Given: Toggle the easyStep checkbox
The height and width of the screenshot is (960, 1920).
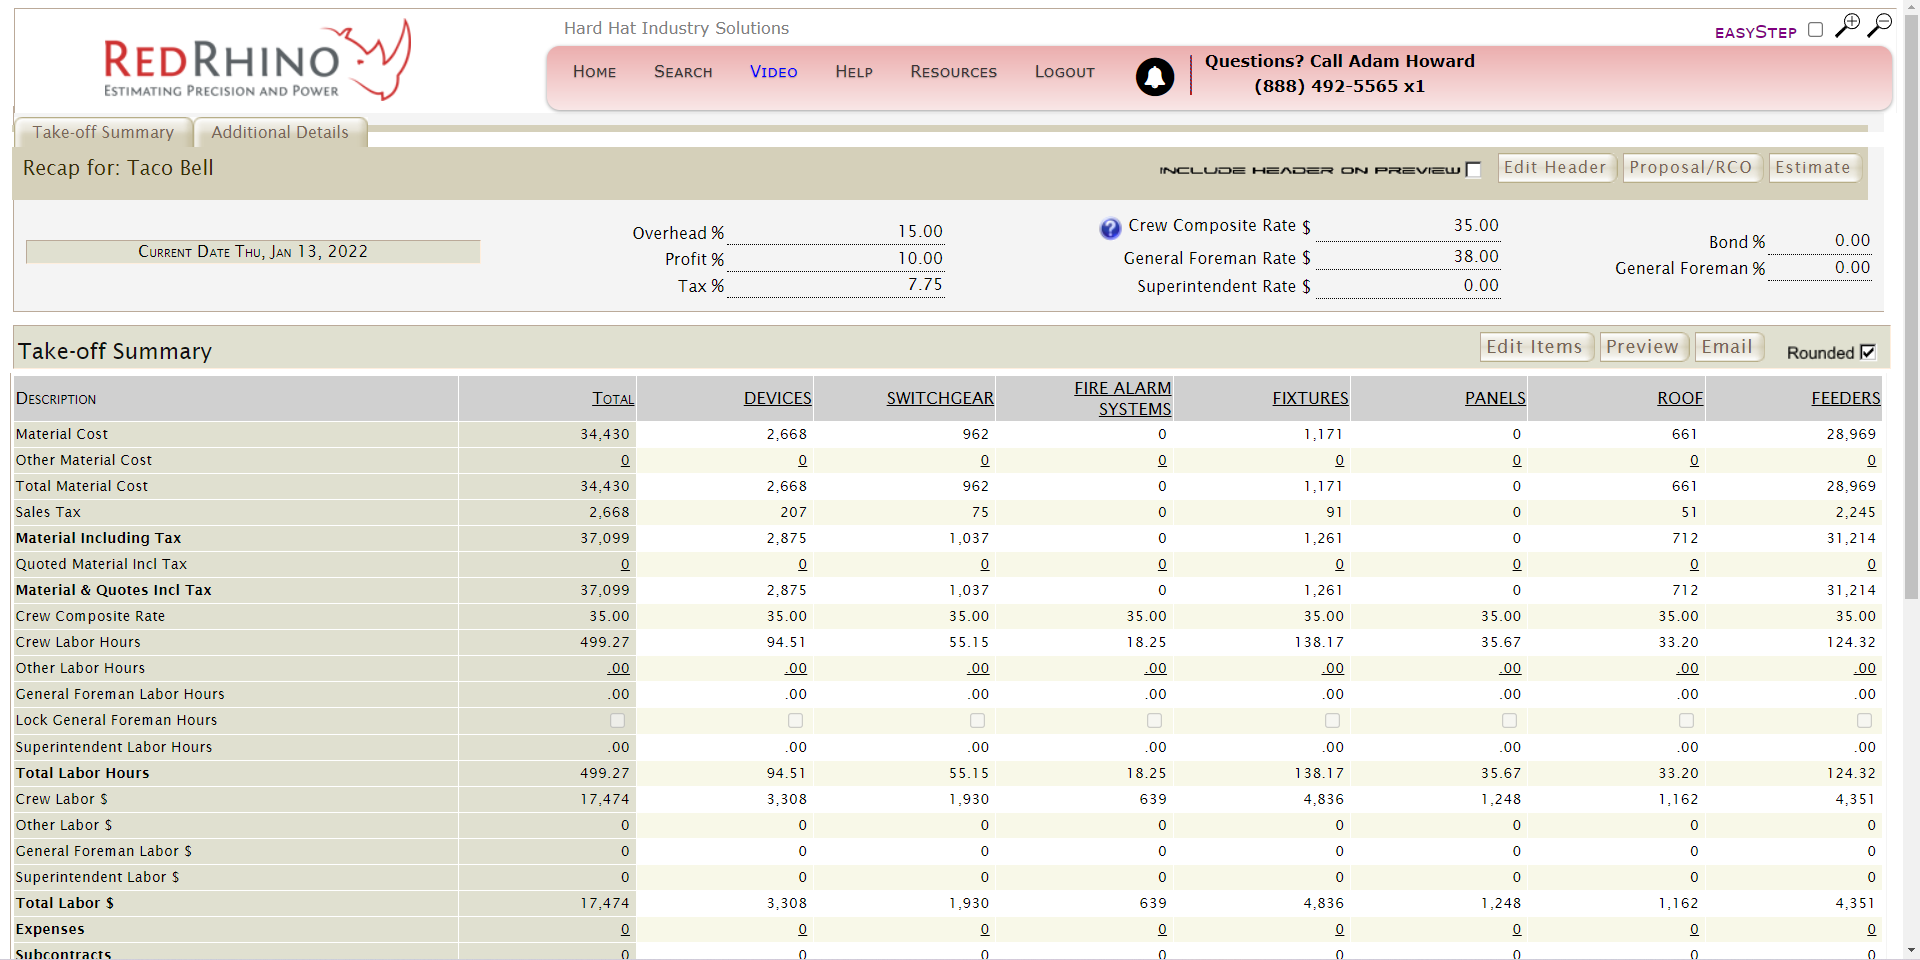Looking at the screenshot, I should 1815,29.
